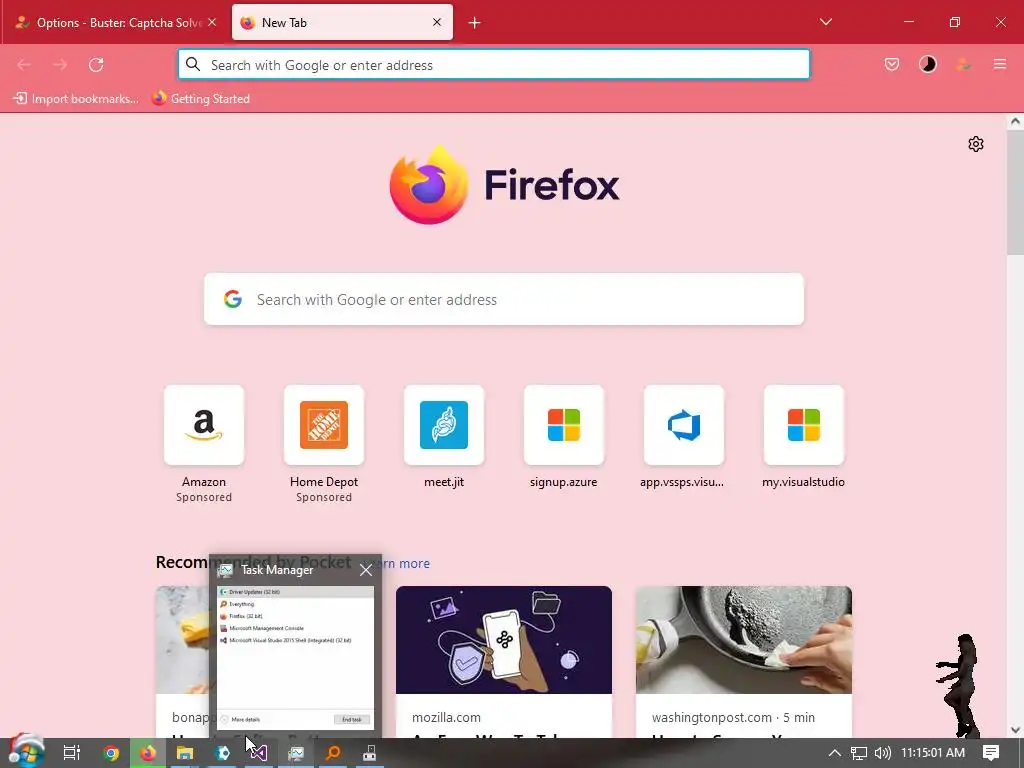Click the Task Manager preview thumbnail
Image resolution: width=1024 pixels, height=768 pixels.
pyautogui.click(x=295, y=657)
